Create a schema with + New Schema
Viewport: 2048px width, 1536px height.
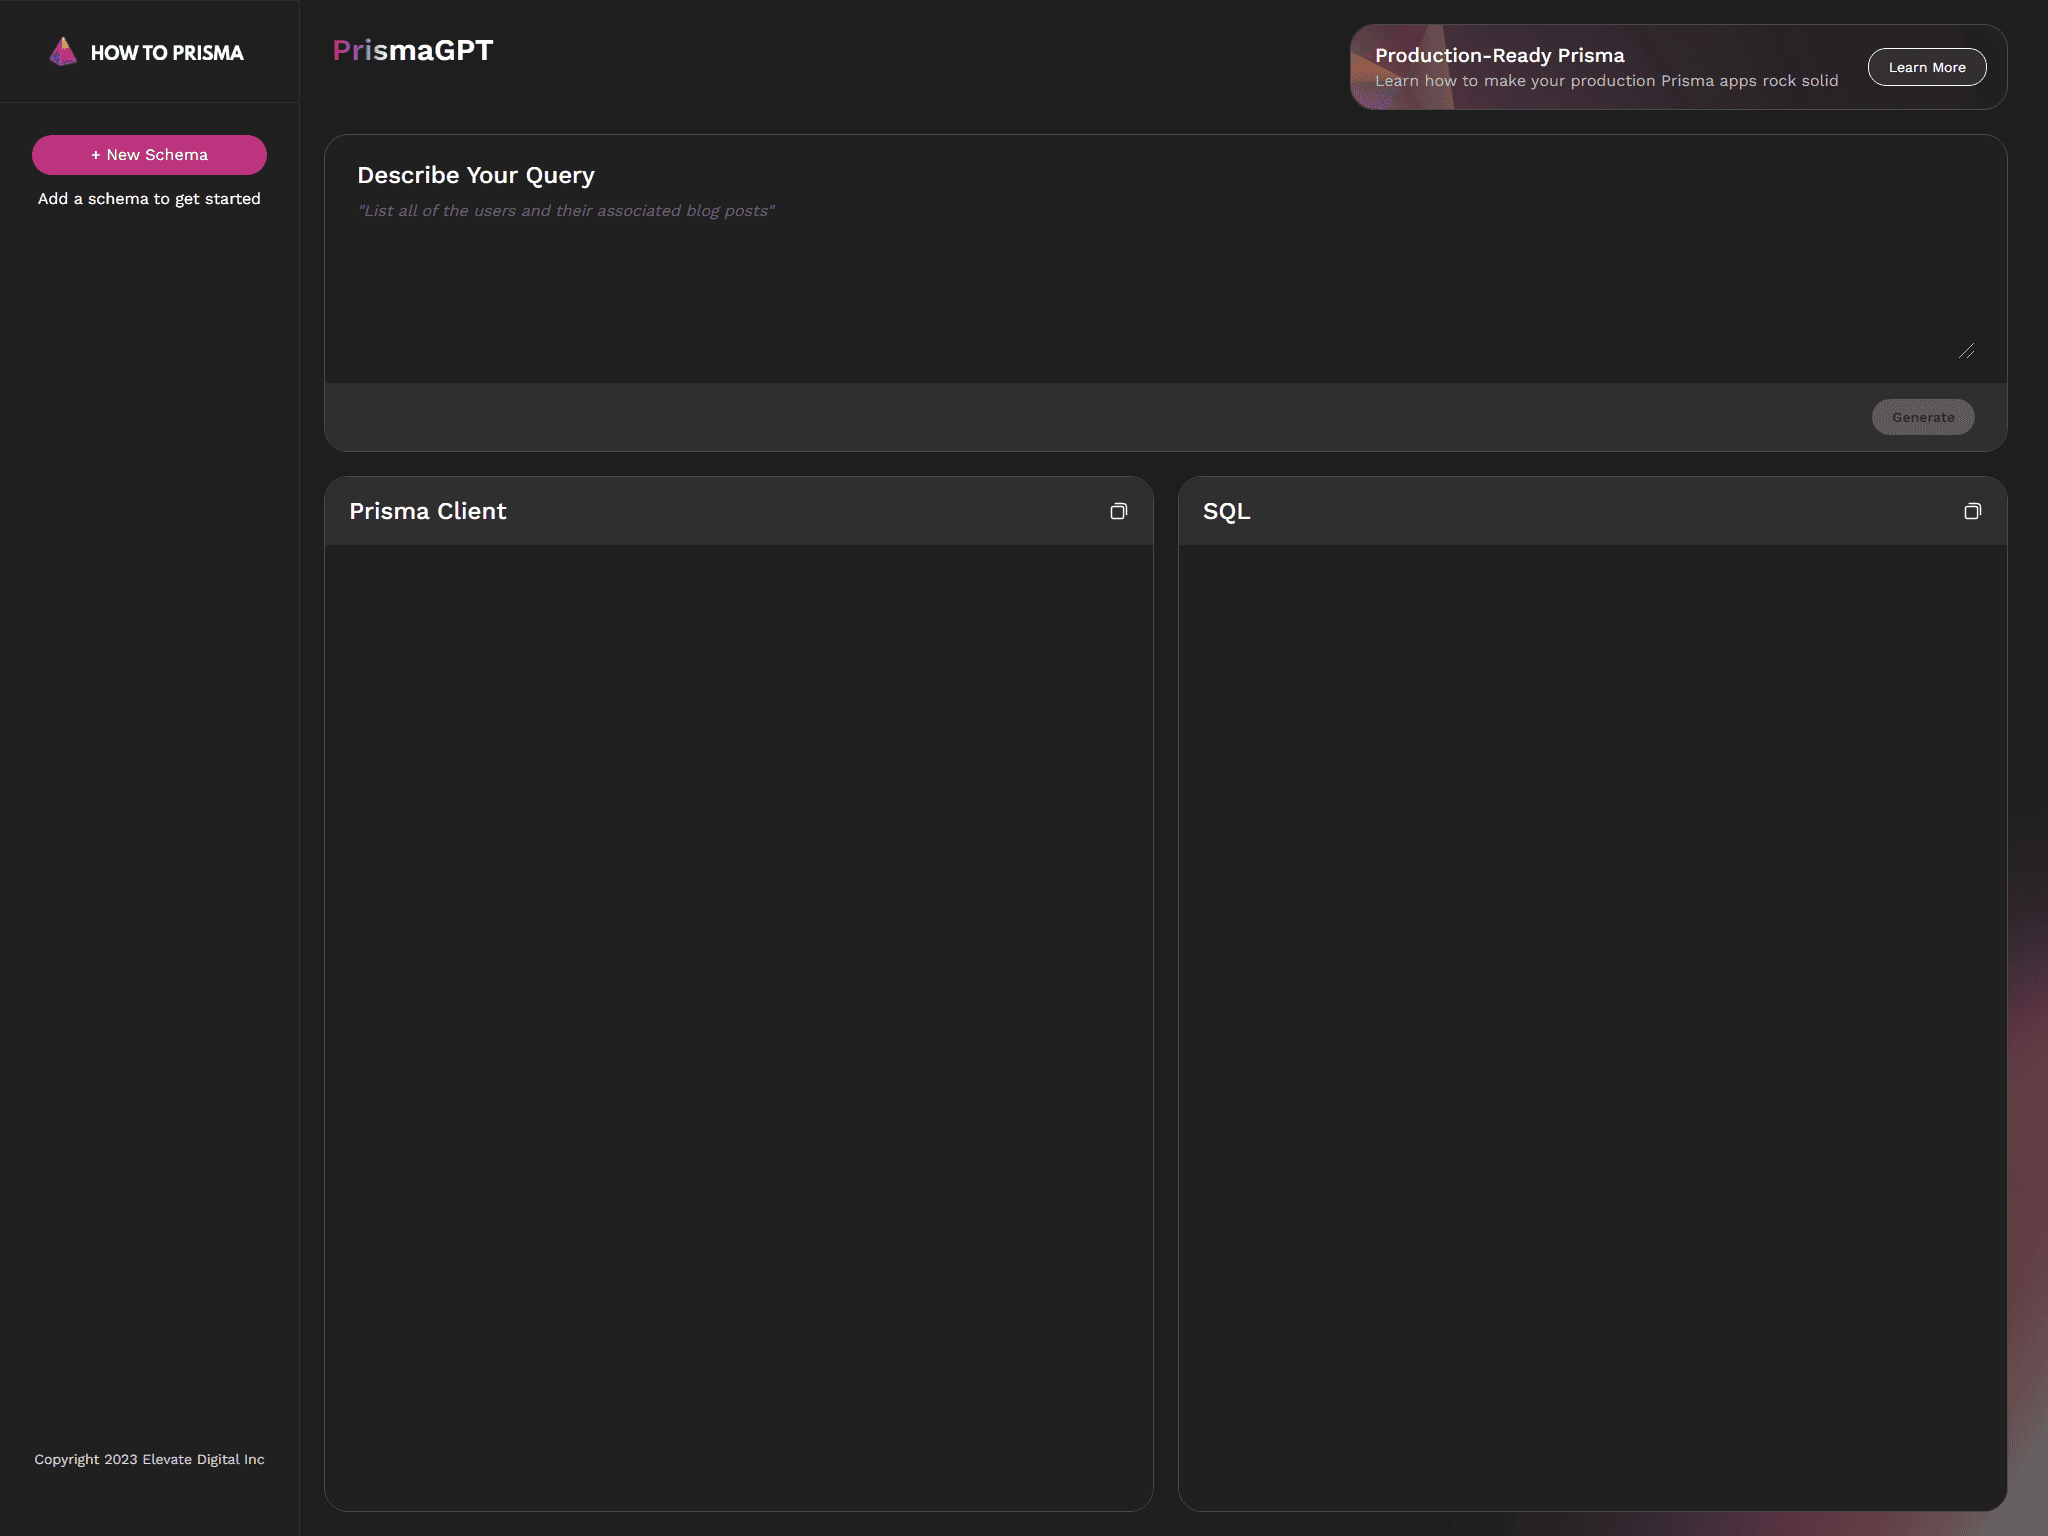pyautogui.click(x=149, y=155)
